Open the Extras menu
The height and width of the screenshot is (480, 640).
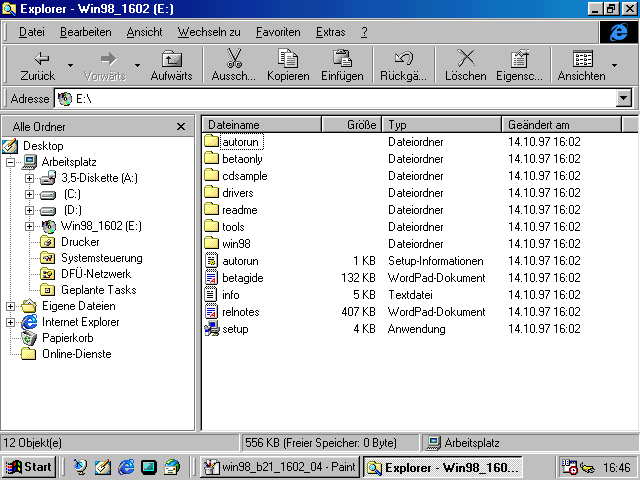click(x=331, y=32)
